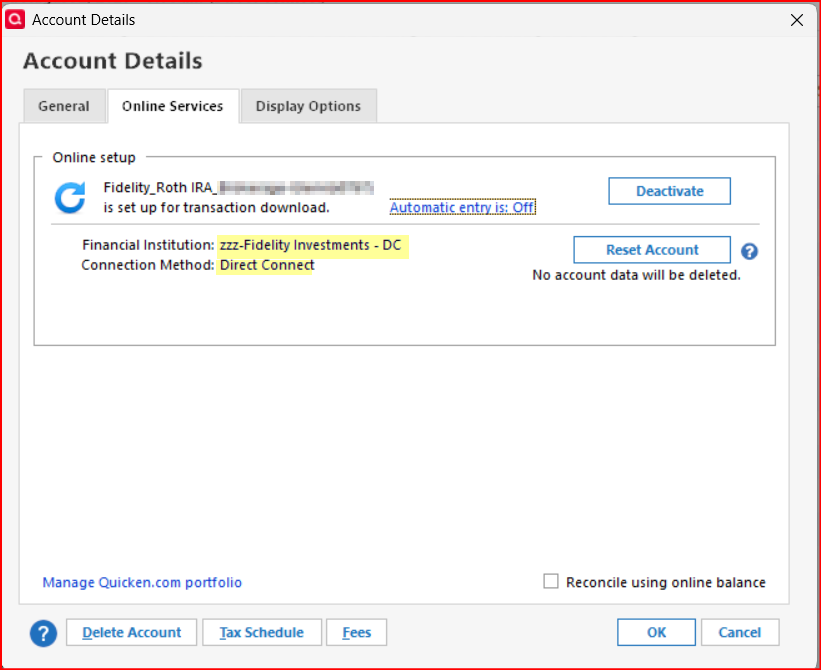Open the Display Options tab
Screen dimensions: 821x670
[308, 106]
